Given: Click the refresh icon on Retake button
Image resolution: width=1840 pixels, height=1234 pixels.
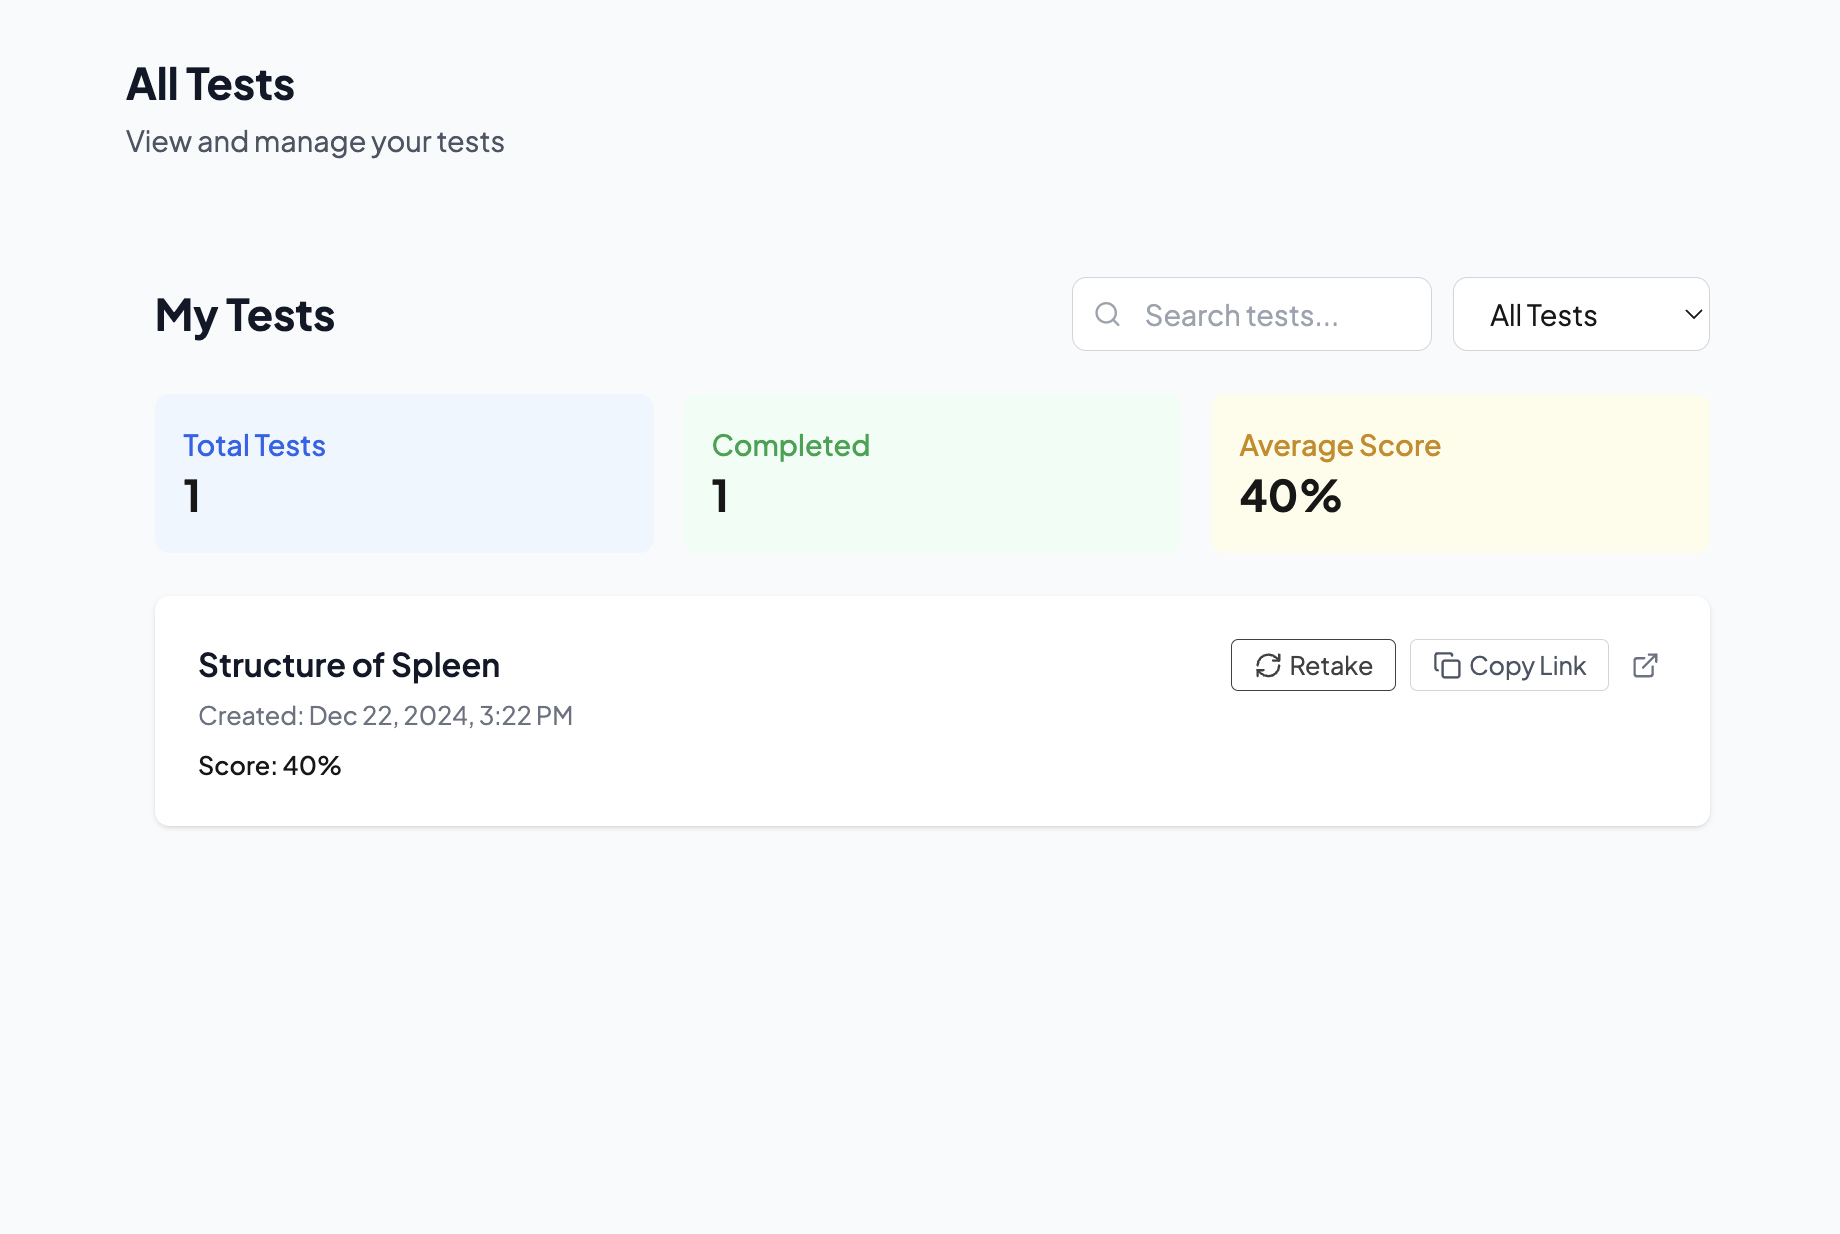Looking at the screenshot, I should [x=1268, y=666].
